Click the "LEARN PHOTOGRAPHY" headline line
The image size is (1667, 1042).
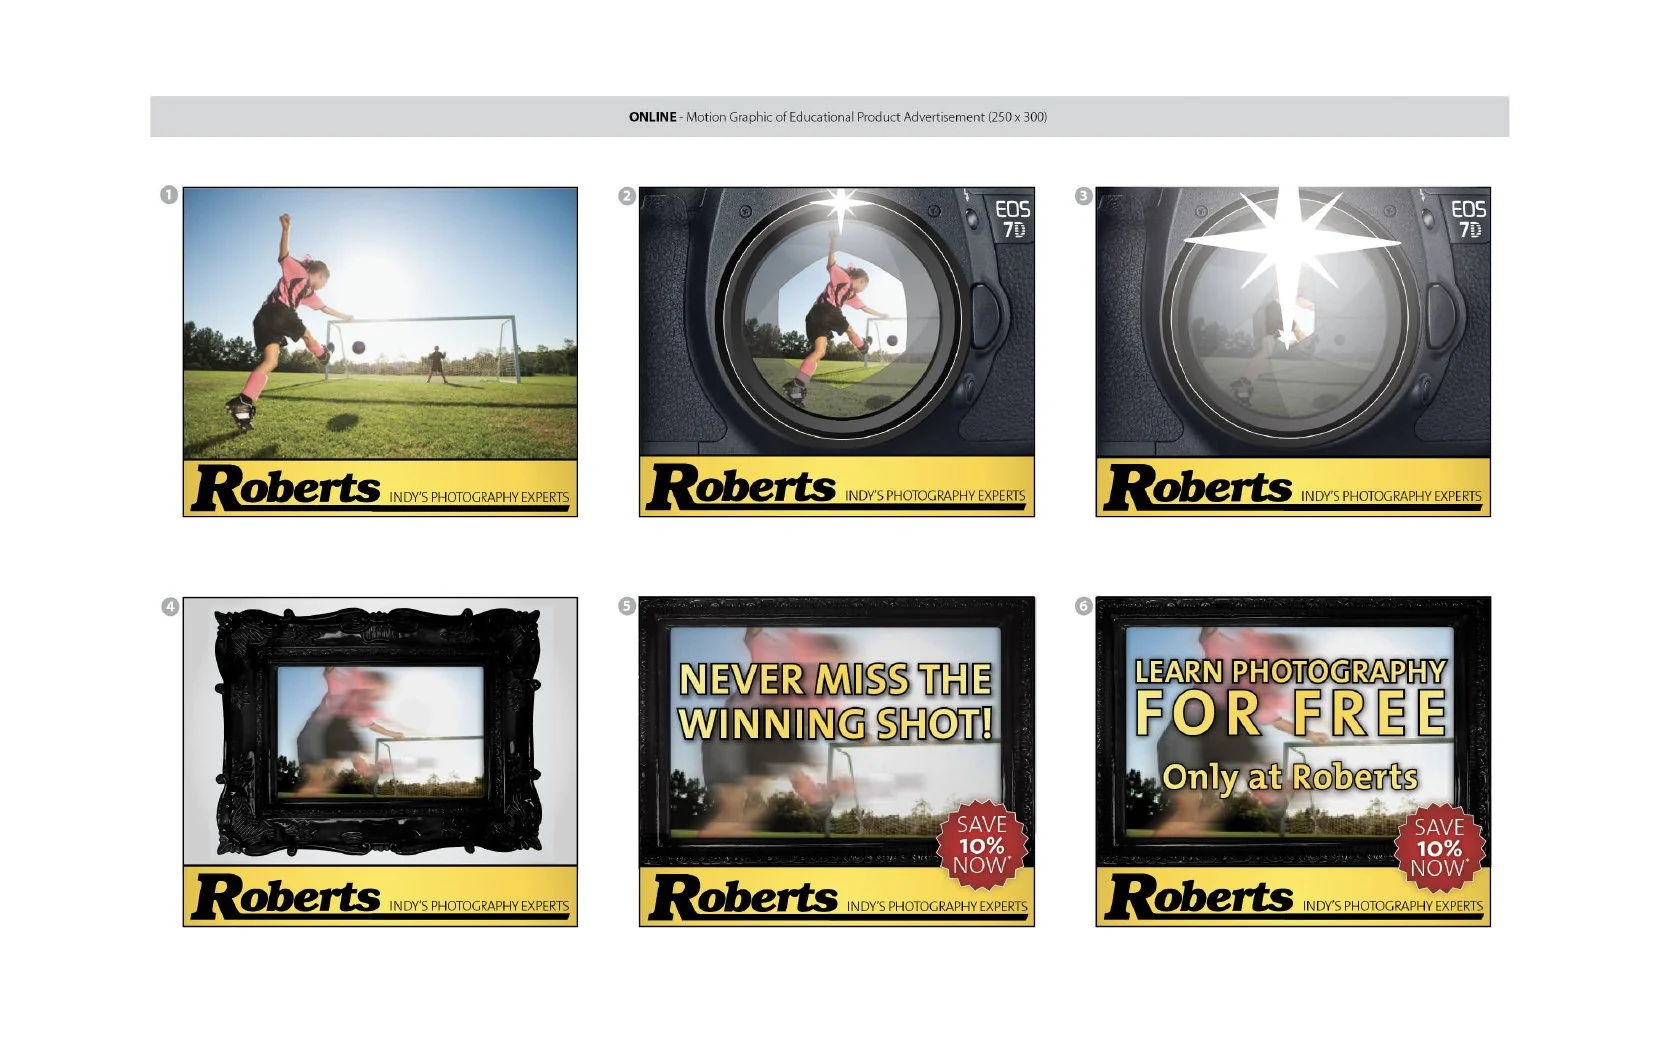pyautogui.click(x=1291, y=671)
